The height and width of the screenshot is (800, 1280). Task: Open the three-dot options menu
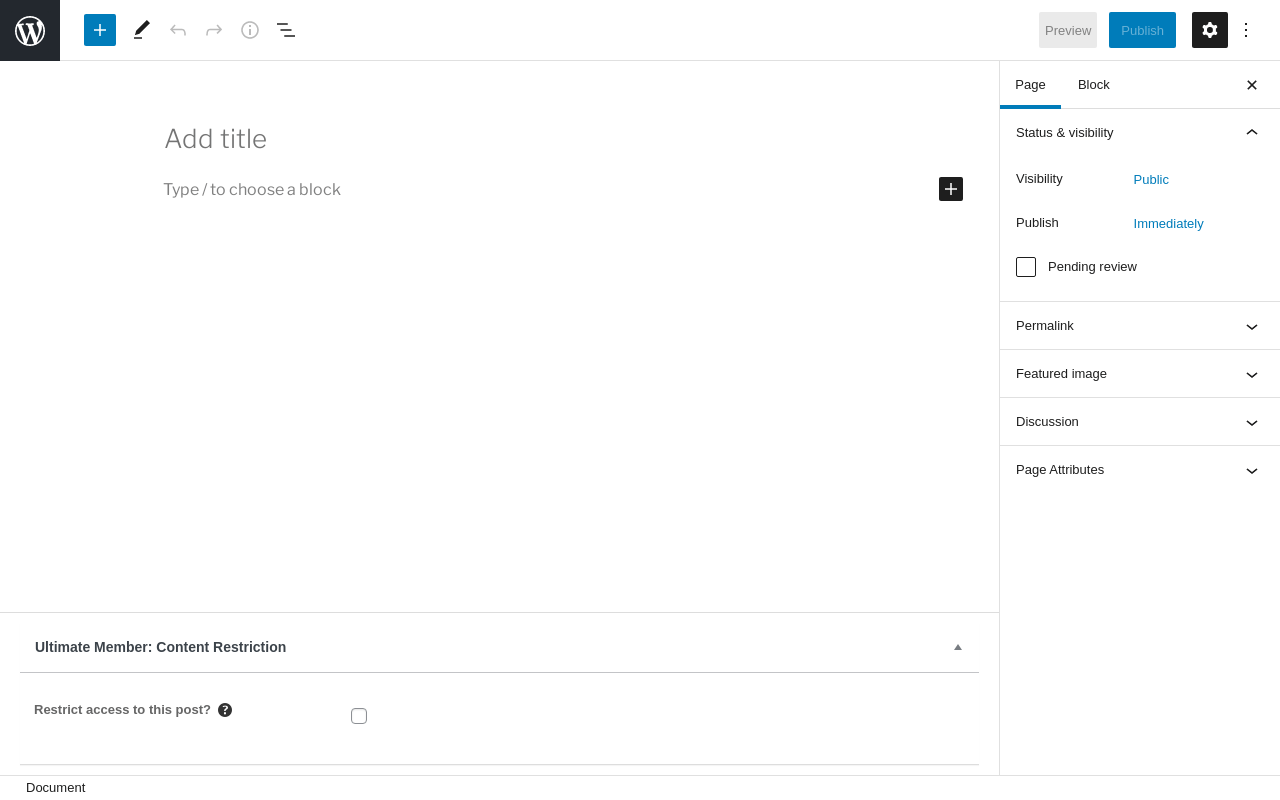[x=1246, y=30]
